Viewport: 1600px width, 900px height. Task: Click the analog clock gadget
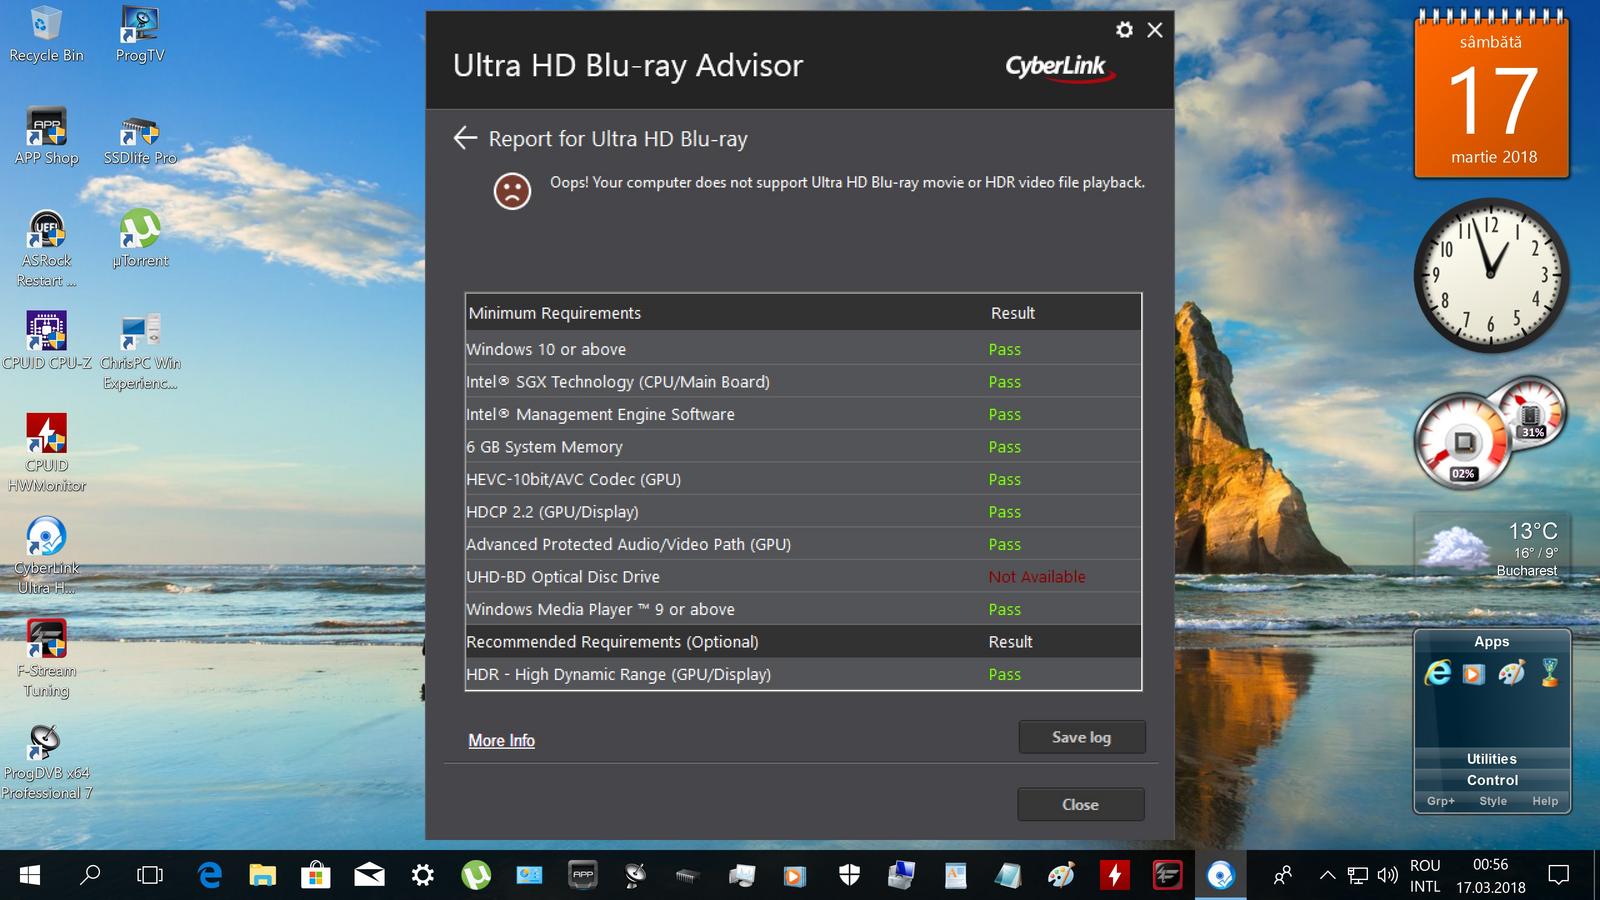[1490, 275]
